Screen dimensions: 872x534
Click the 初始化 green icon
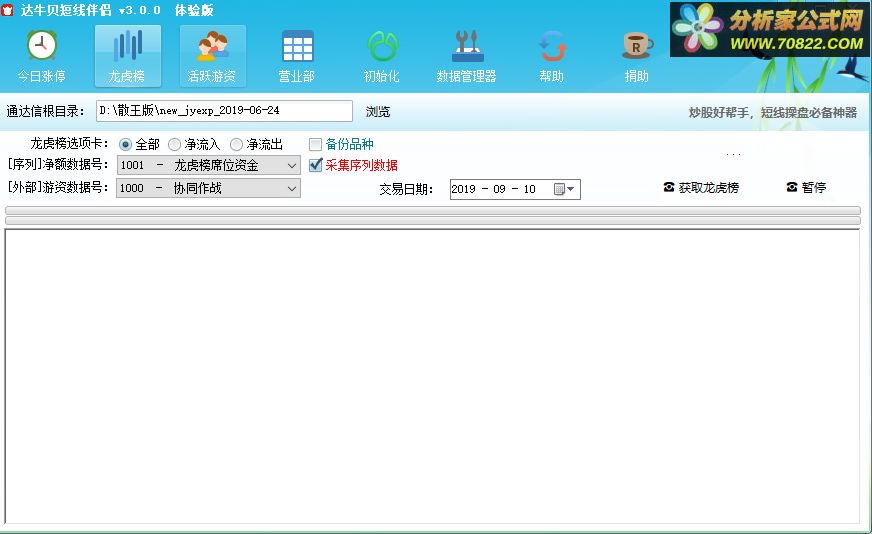coord(383,46)
